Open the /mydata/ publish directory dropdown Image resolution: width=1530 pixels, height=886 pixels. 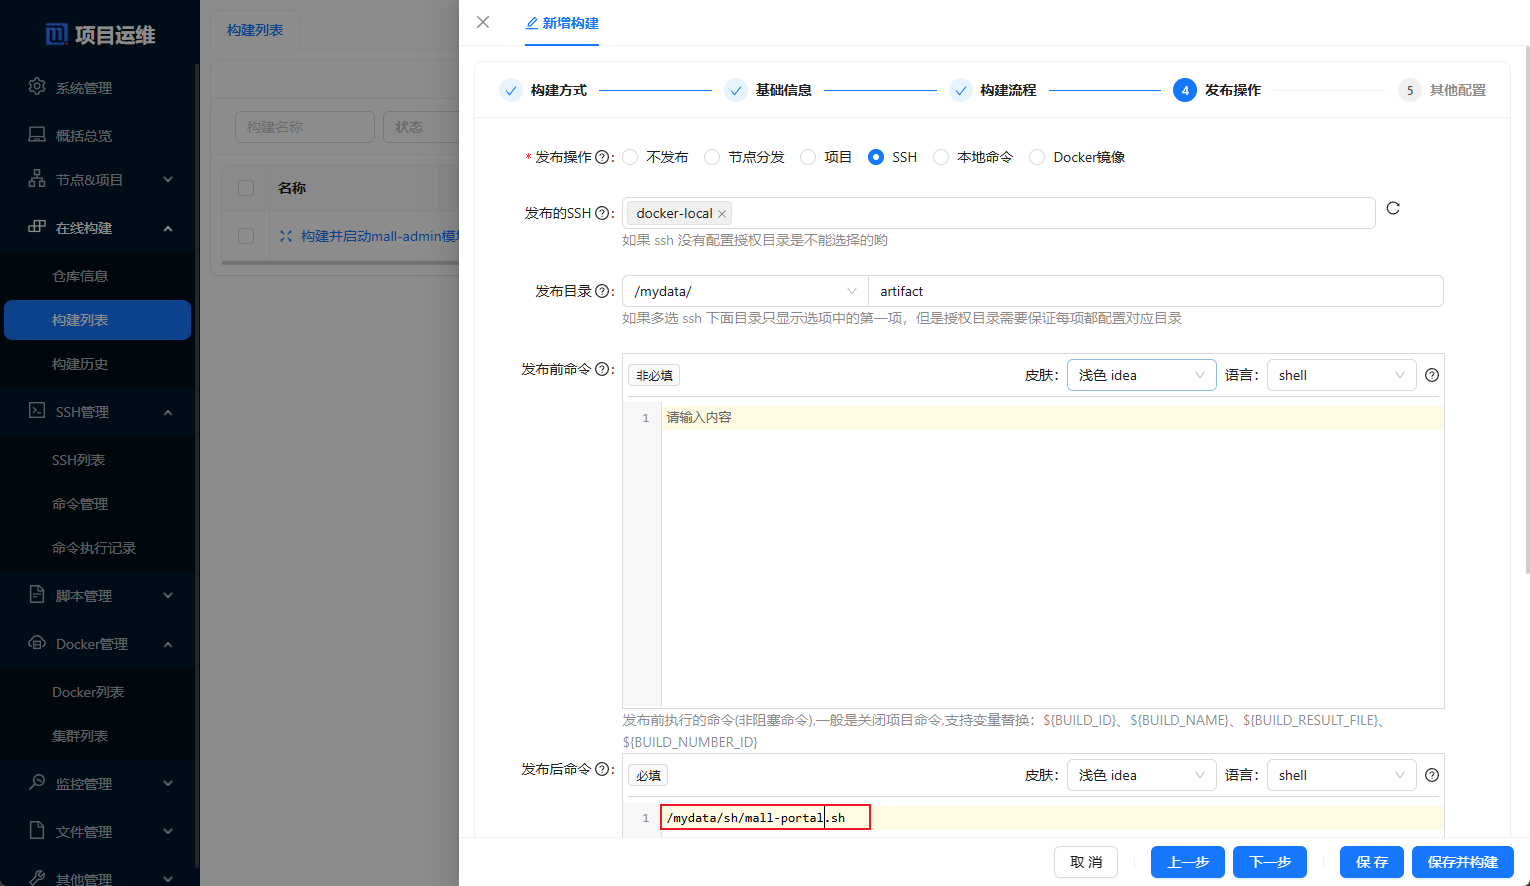click(745, 291)
